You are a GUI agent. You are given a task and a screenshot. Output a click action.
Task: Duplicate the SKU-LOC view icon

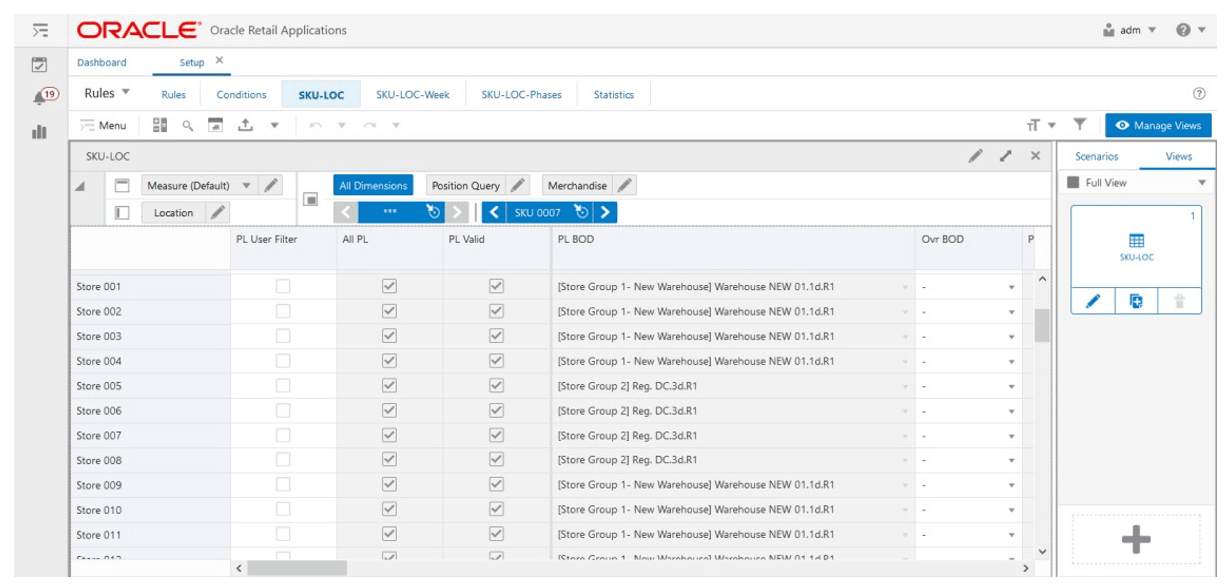(1136, 300)
